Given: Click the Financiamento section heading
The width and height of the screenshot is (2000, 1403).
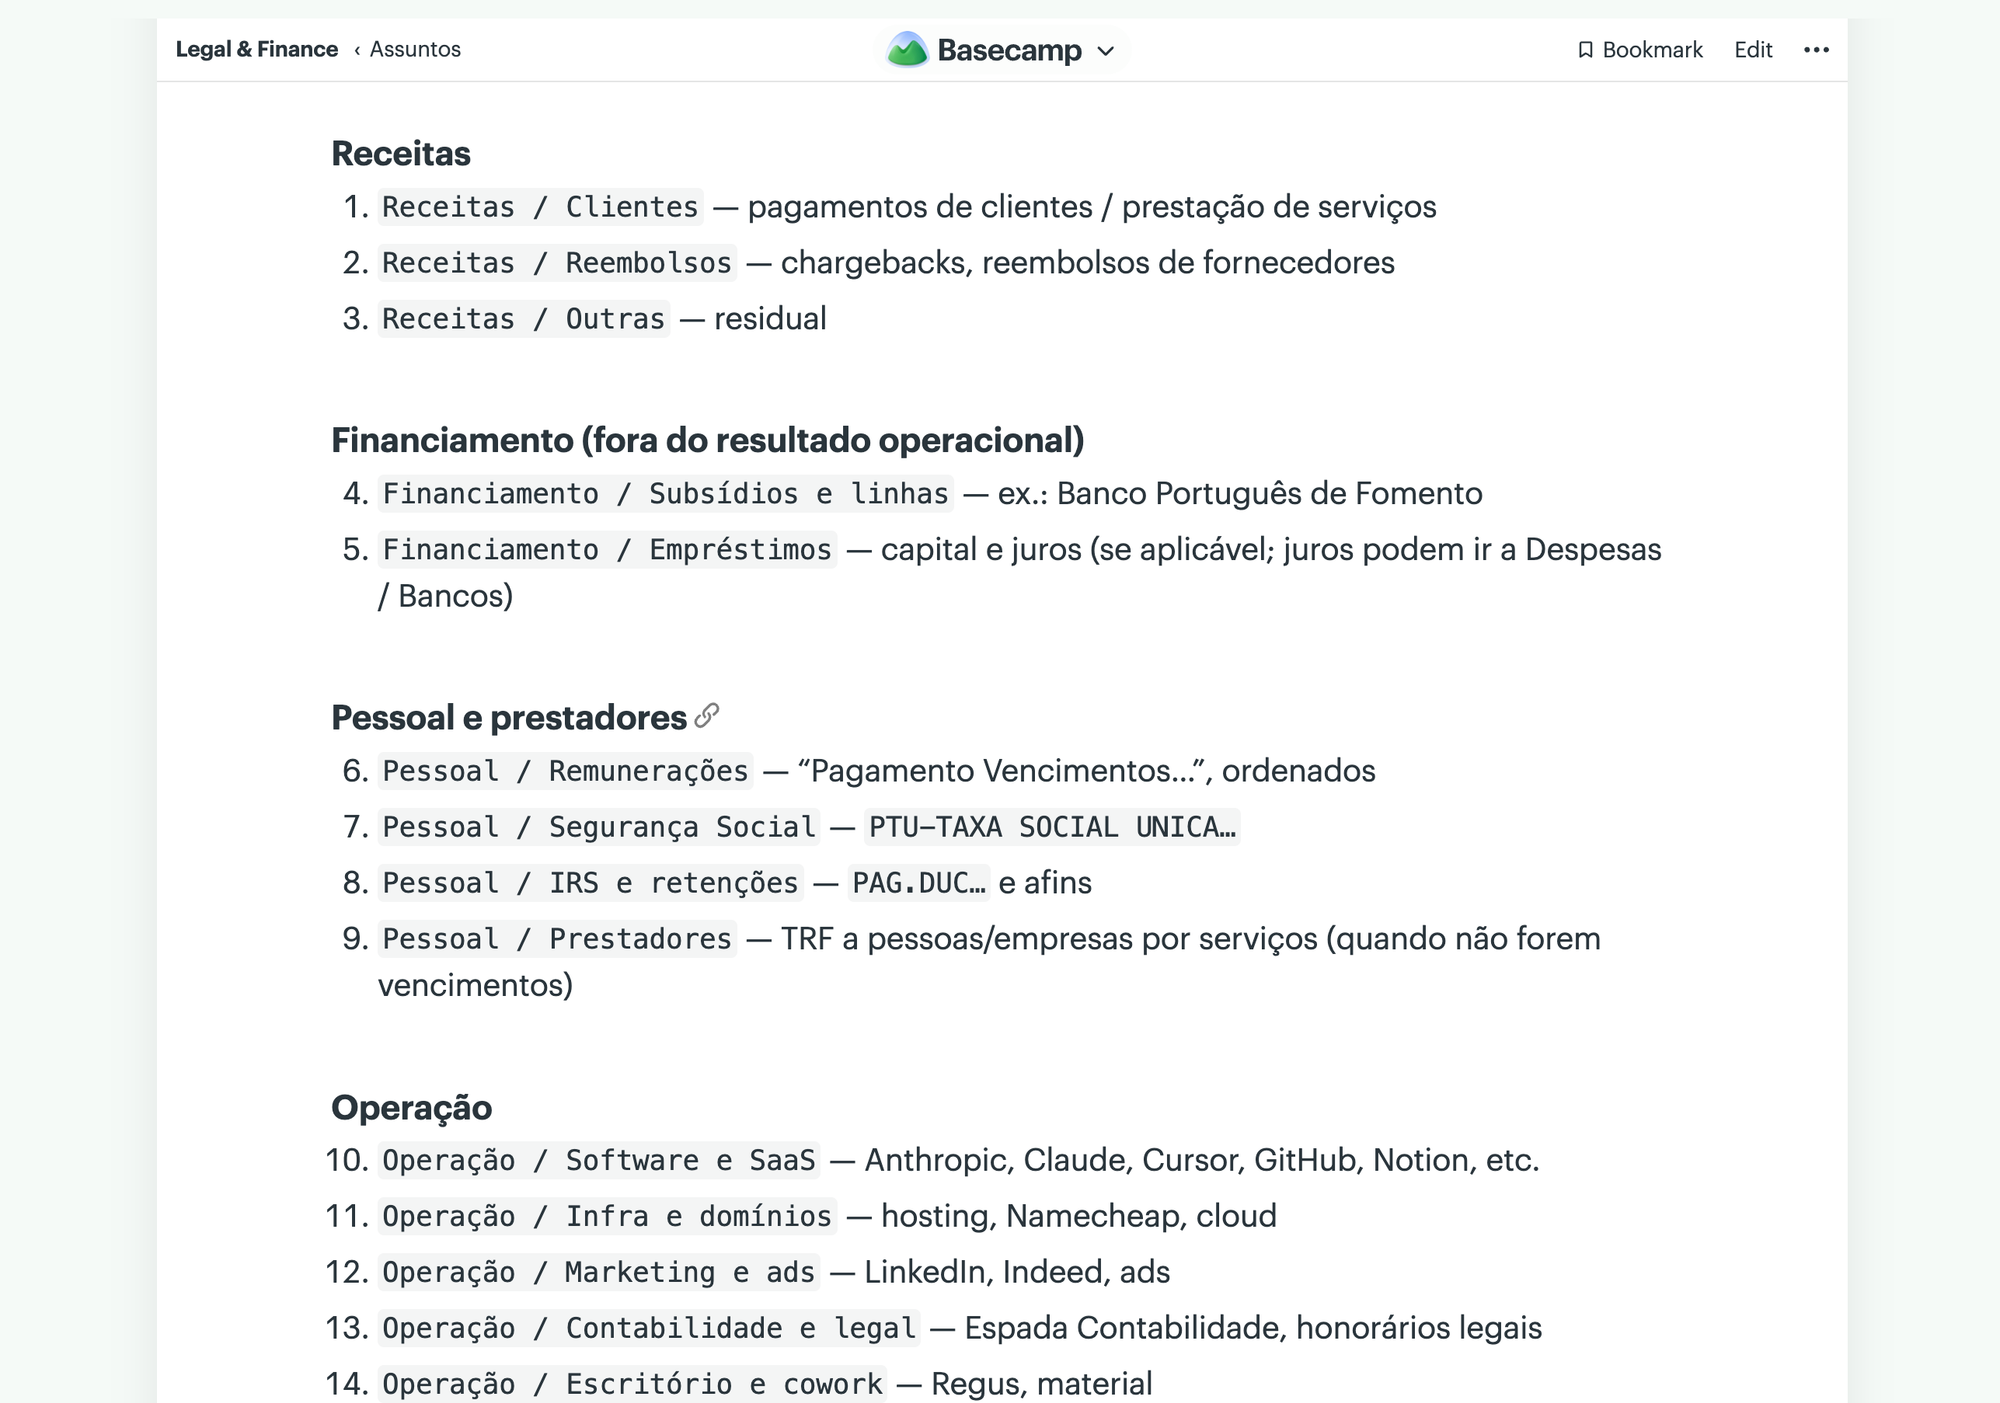Looking at the screenshot, I should 708,440.
